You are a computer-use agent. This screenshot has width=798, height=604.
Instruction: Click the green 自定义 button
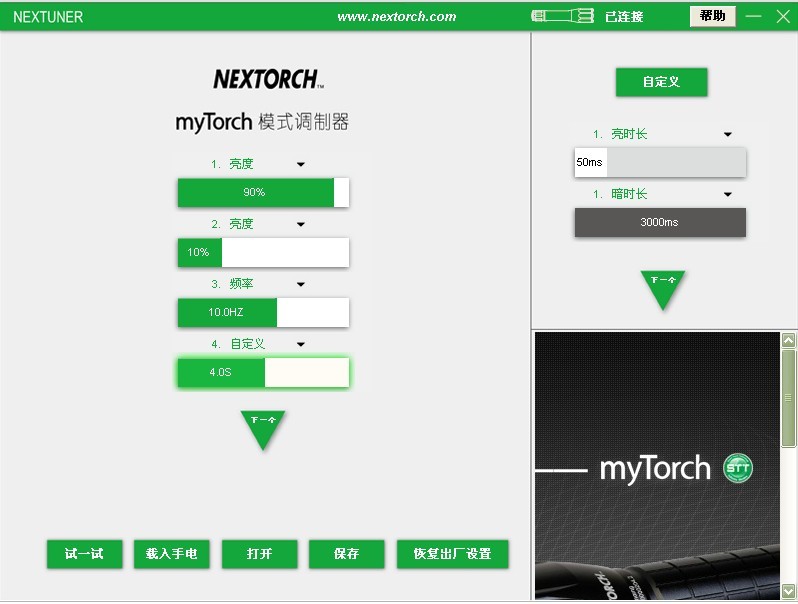[661, 82]
